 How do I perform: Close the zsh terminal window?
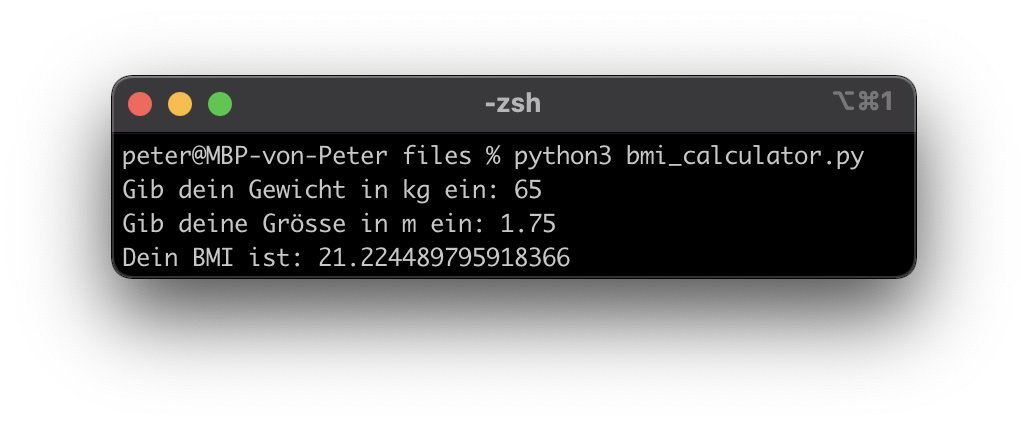[x=140, y=103]
